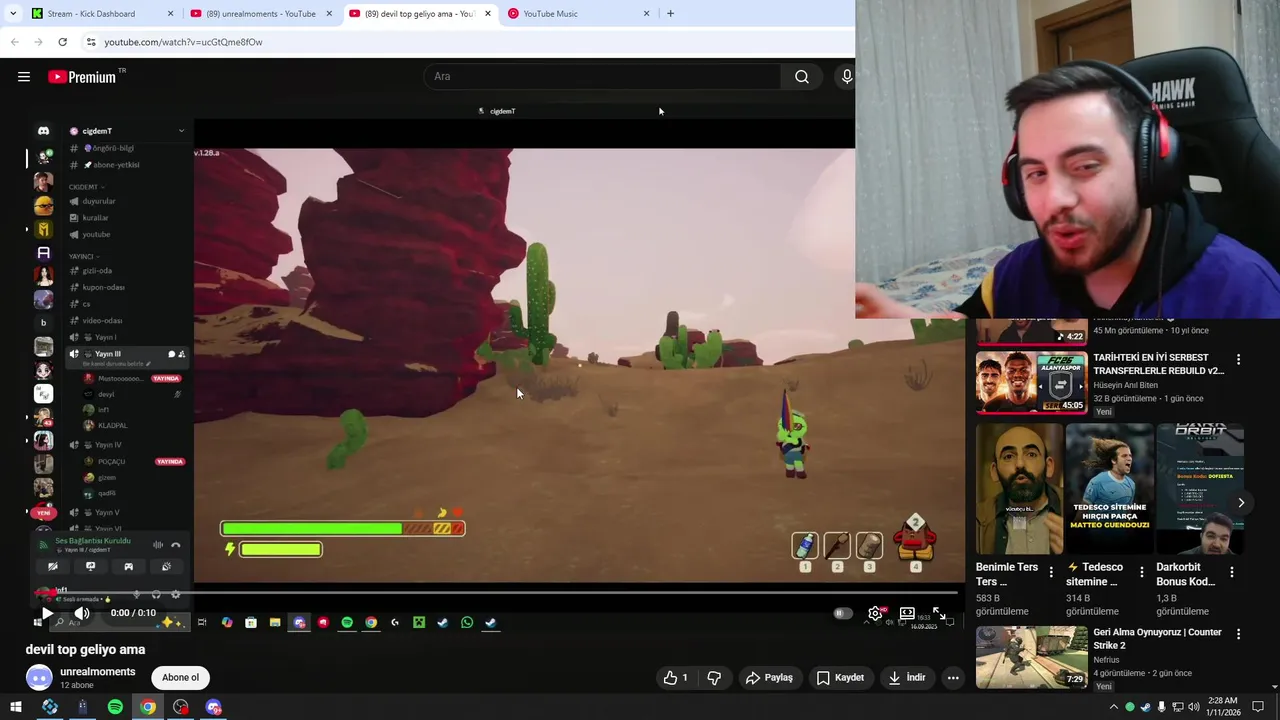
Task: Go to the YouTube Premium home logo
Action: point(82,77)
